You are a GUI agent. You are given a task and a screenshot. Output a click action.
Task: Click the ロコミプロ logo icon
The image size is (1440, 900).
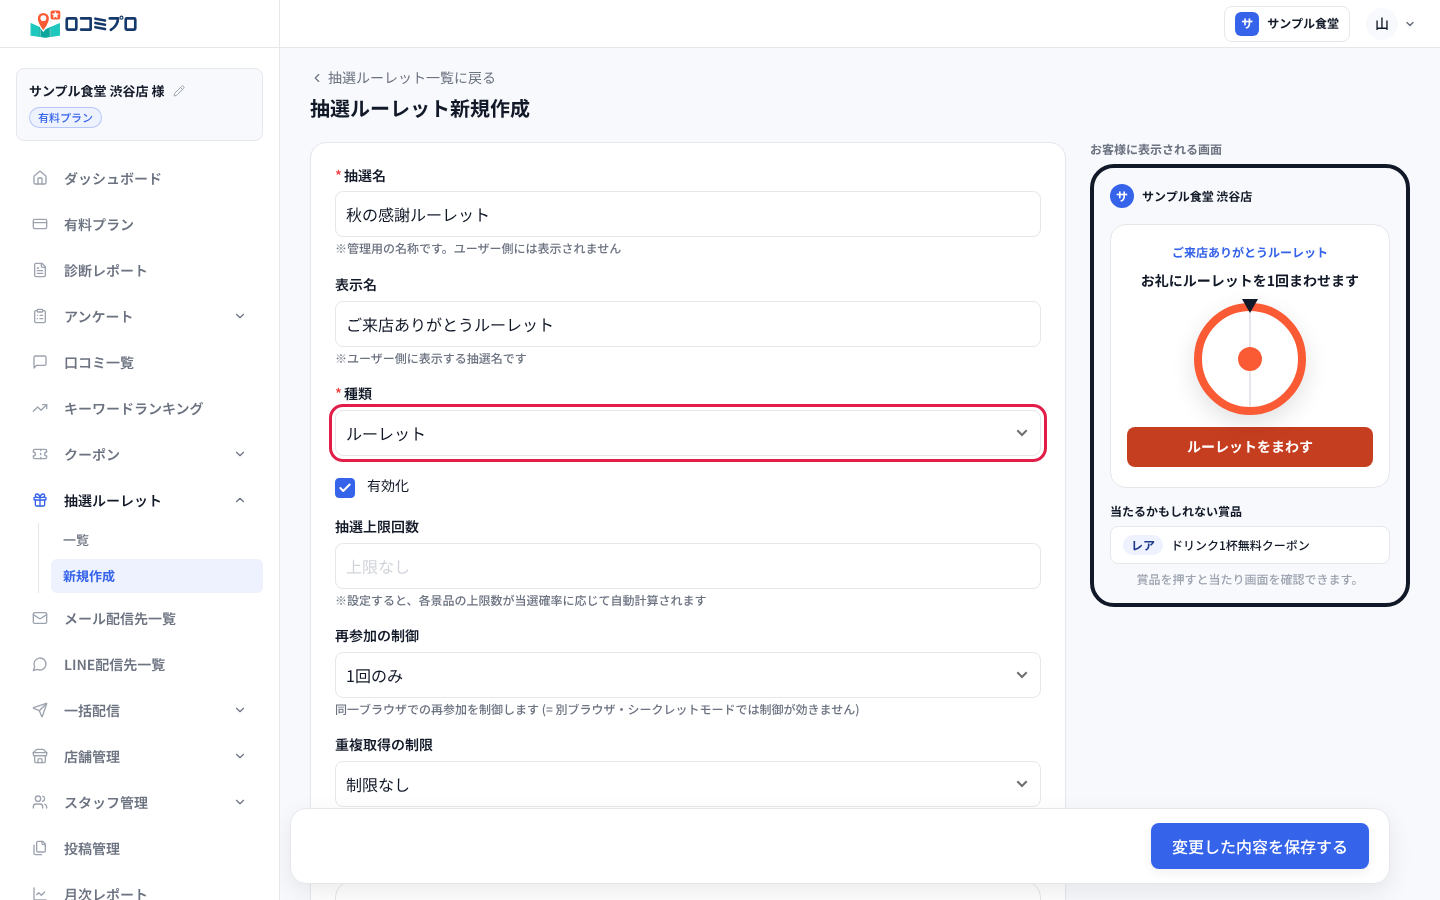(46, 24)
